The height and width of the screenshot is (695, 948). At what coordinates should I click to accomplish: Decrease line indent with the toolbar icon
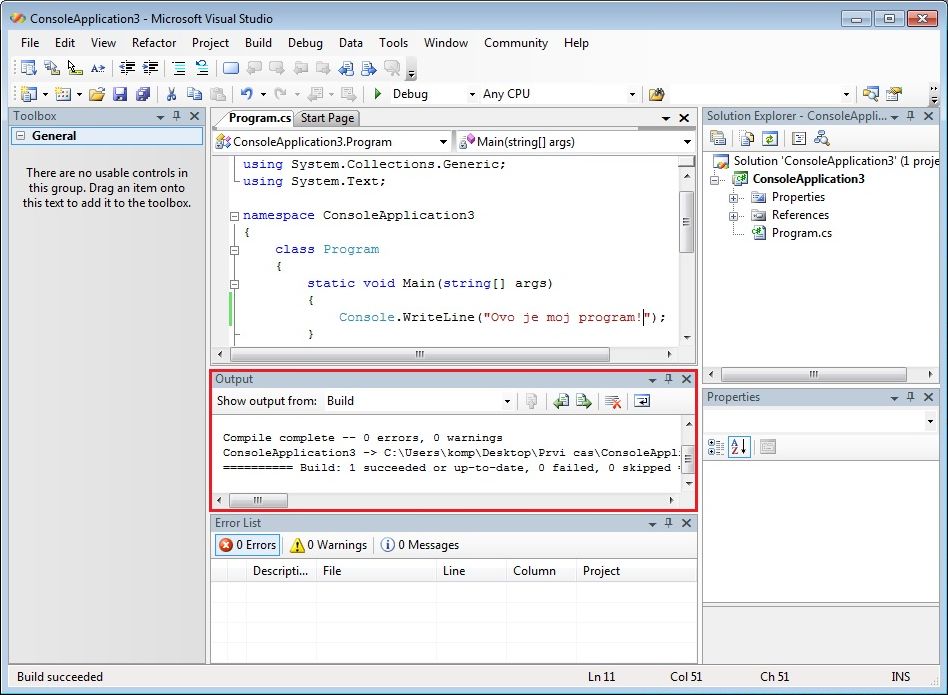[127, 68]
